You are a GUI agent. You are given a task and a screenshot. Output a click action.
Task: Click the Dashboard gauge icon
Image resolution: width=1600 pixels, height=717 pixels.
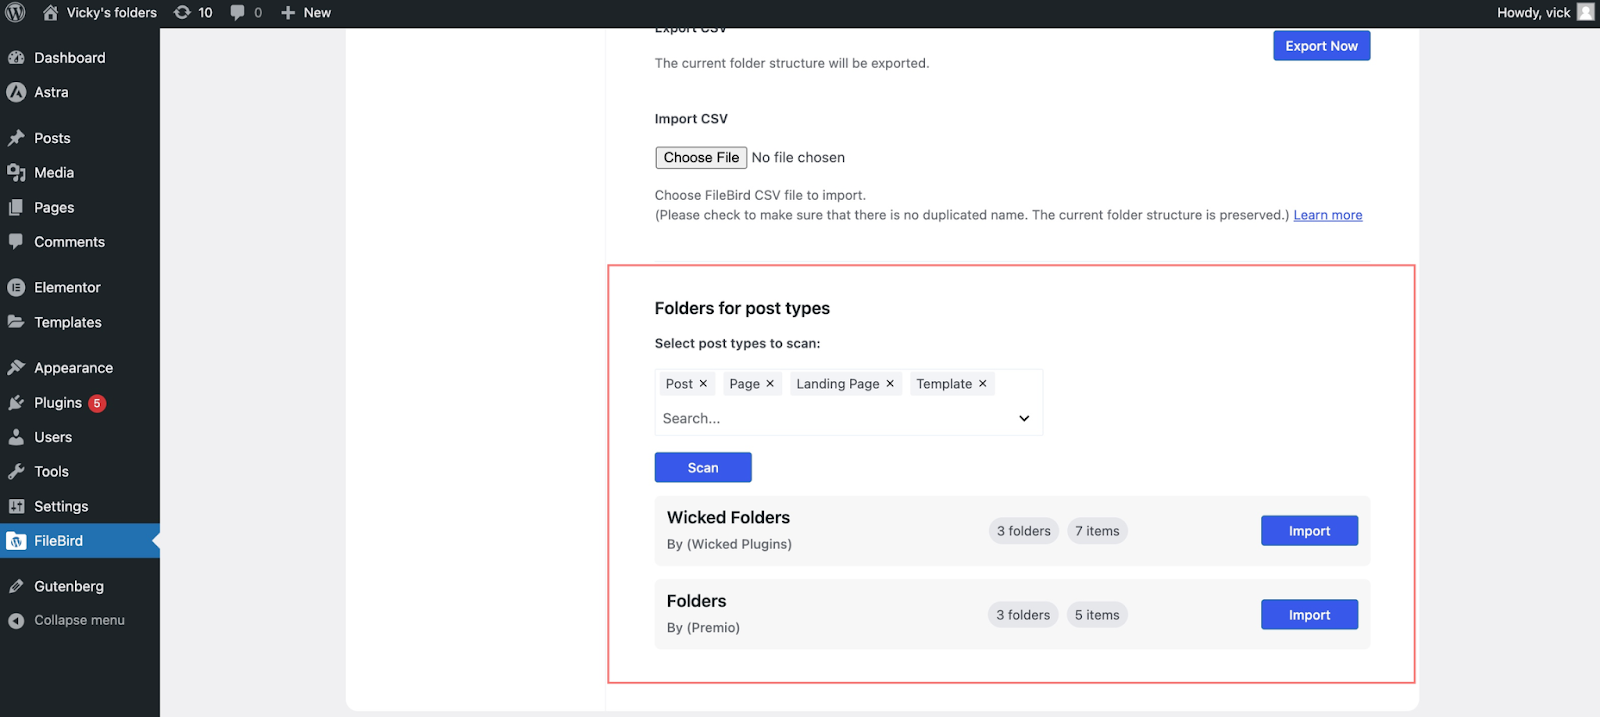(16, 58)
